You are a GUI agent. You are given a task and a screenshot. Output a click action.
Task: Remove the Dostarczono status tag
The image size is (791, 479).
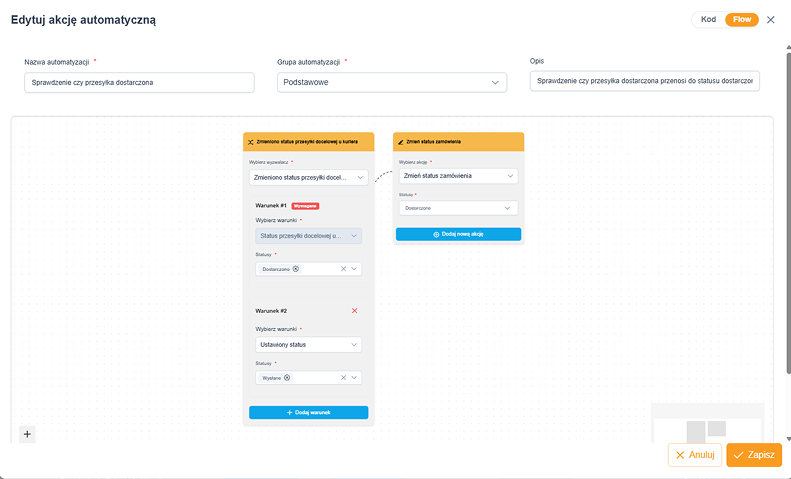[x=296, y=269]
